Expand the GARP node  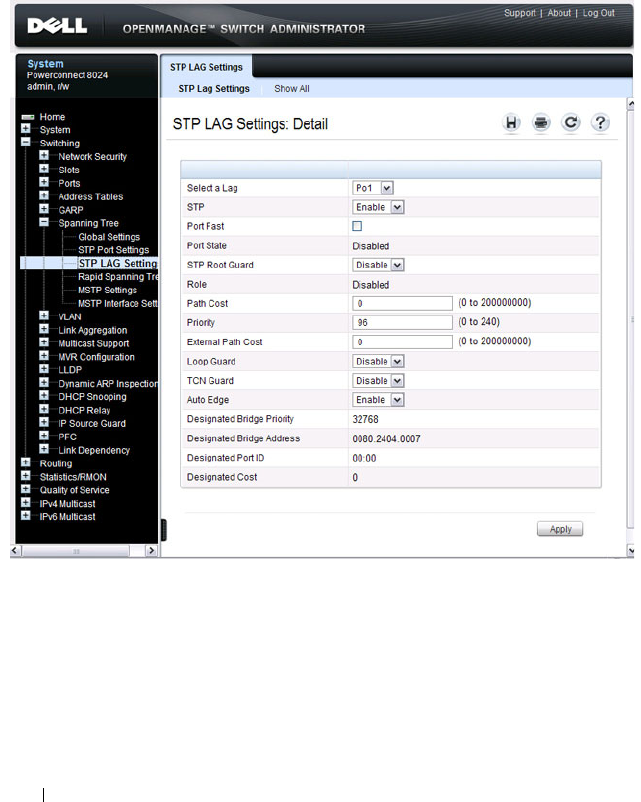click(44, 209)
